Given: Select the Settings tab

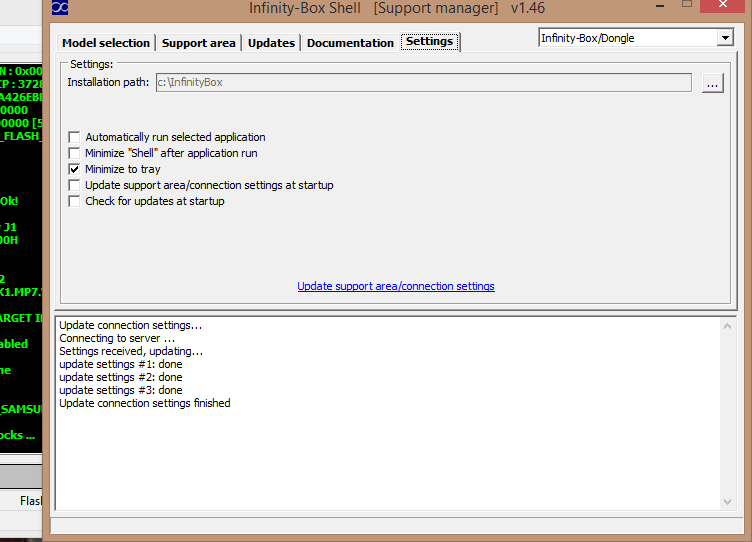Looking at the screenshot, I should coord(430,41).
